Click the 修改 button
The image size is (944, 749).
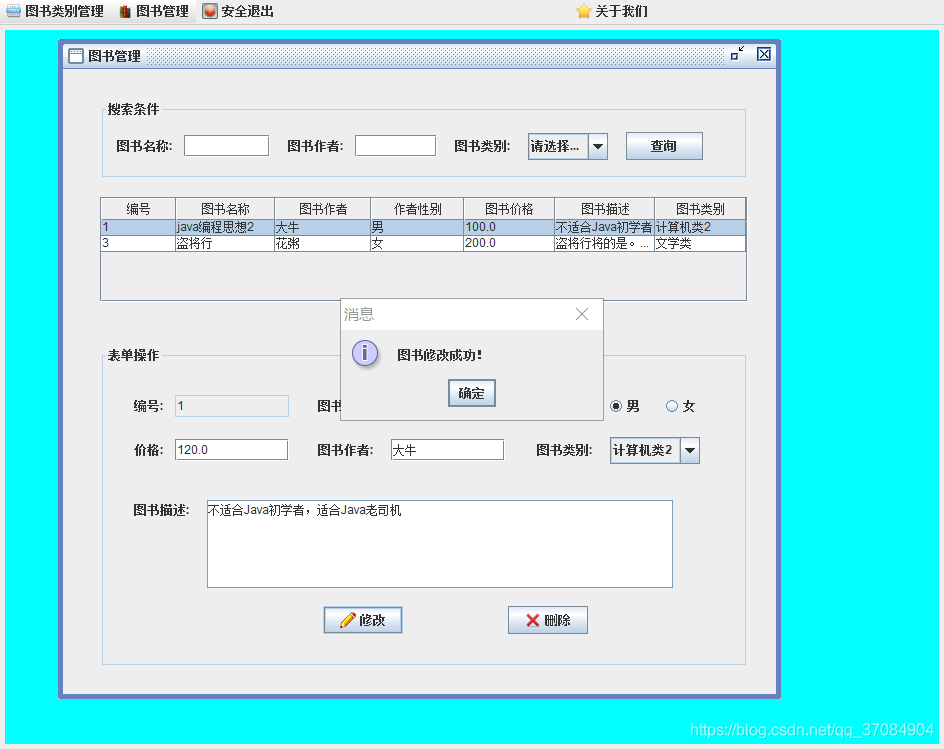coord(363,620)
